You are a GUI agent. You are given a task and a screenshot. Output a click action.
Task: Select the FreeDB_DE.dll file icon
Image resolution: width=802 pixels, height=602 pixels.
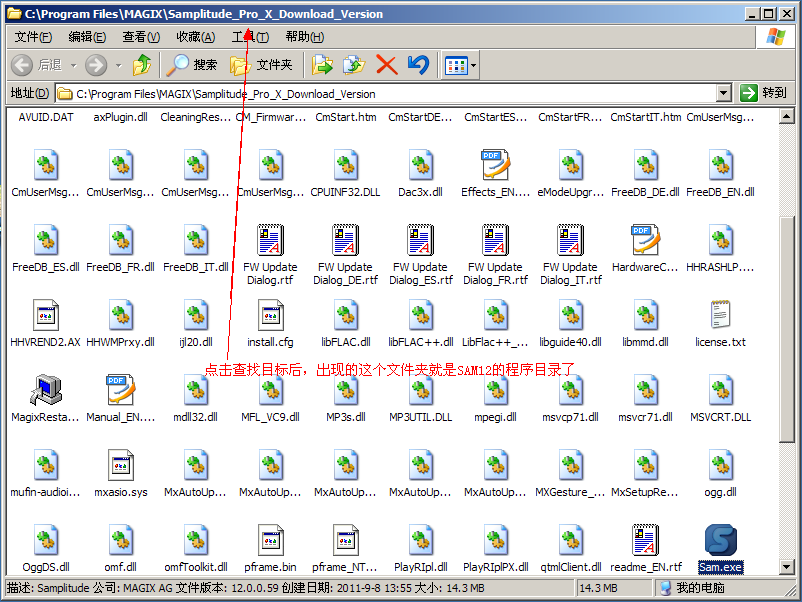click(645, 165)
